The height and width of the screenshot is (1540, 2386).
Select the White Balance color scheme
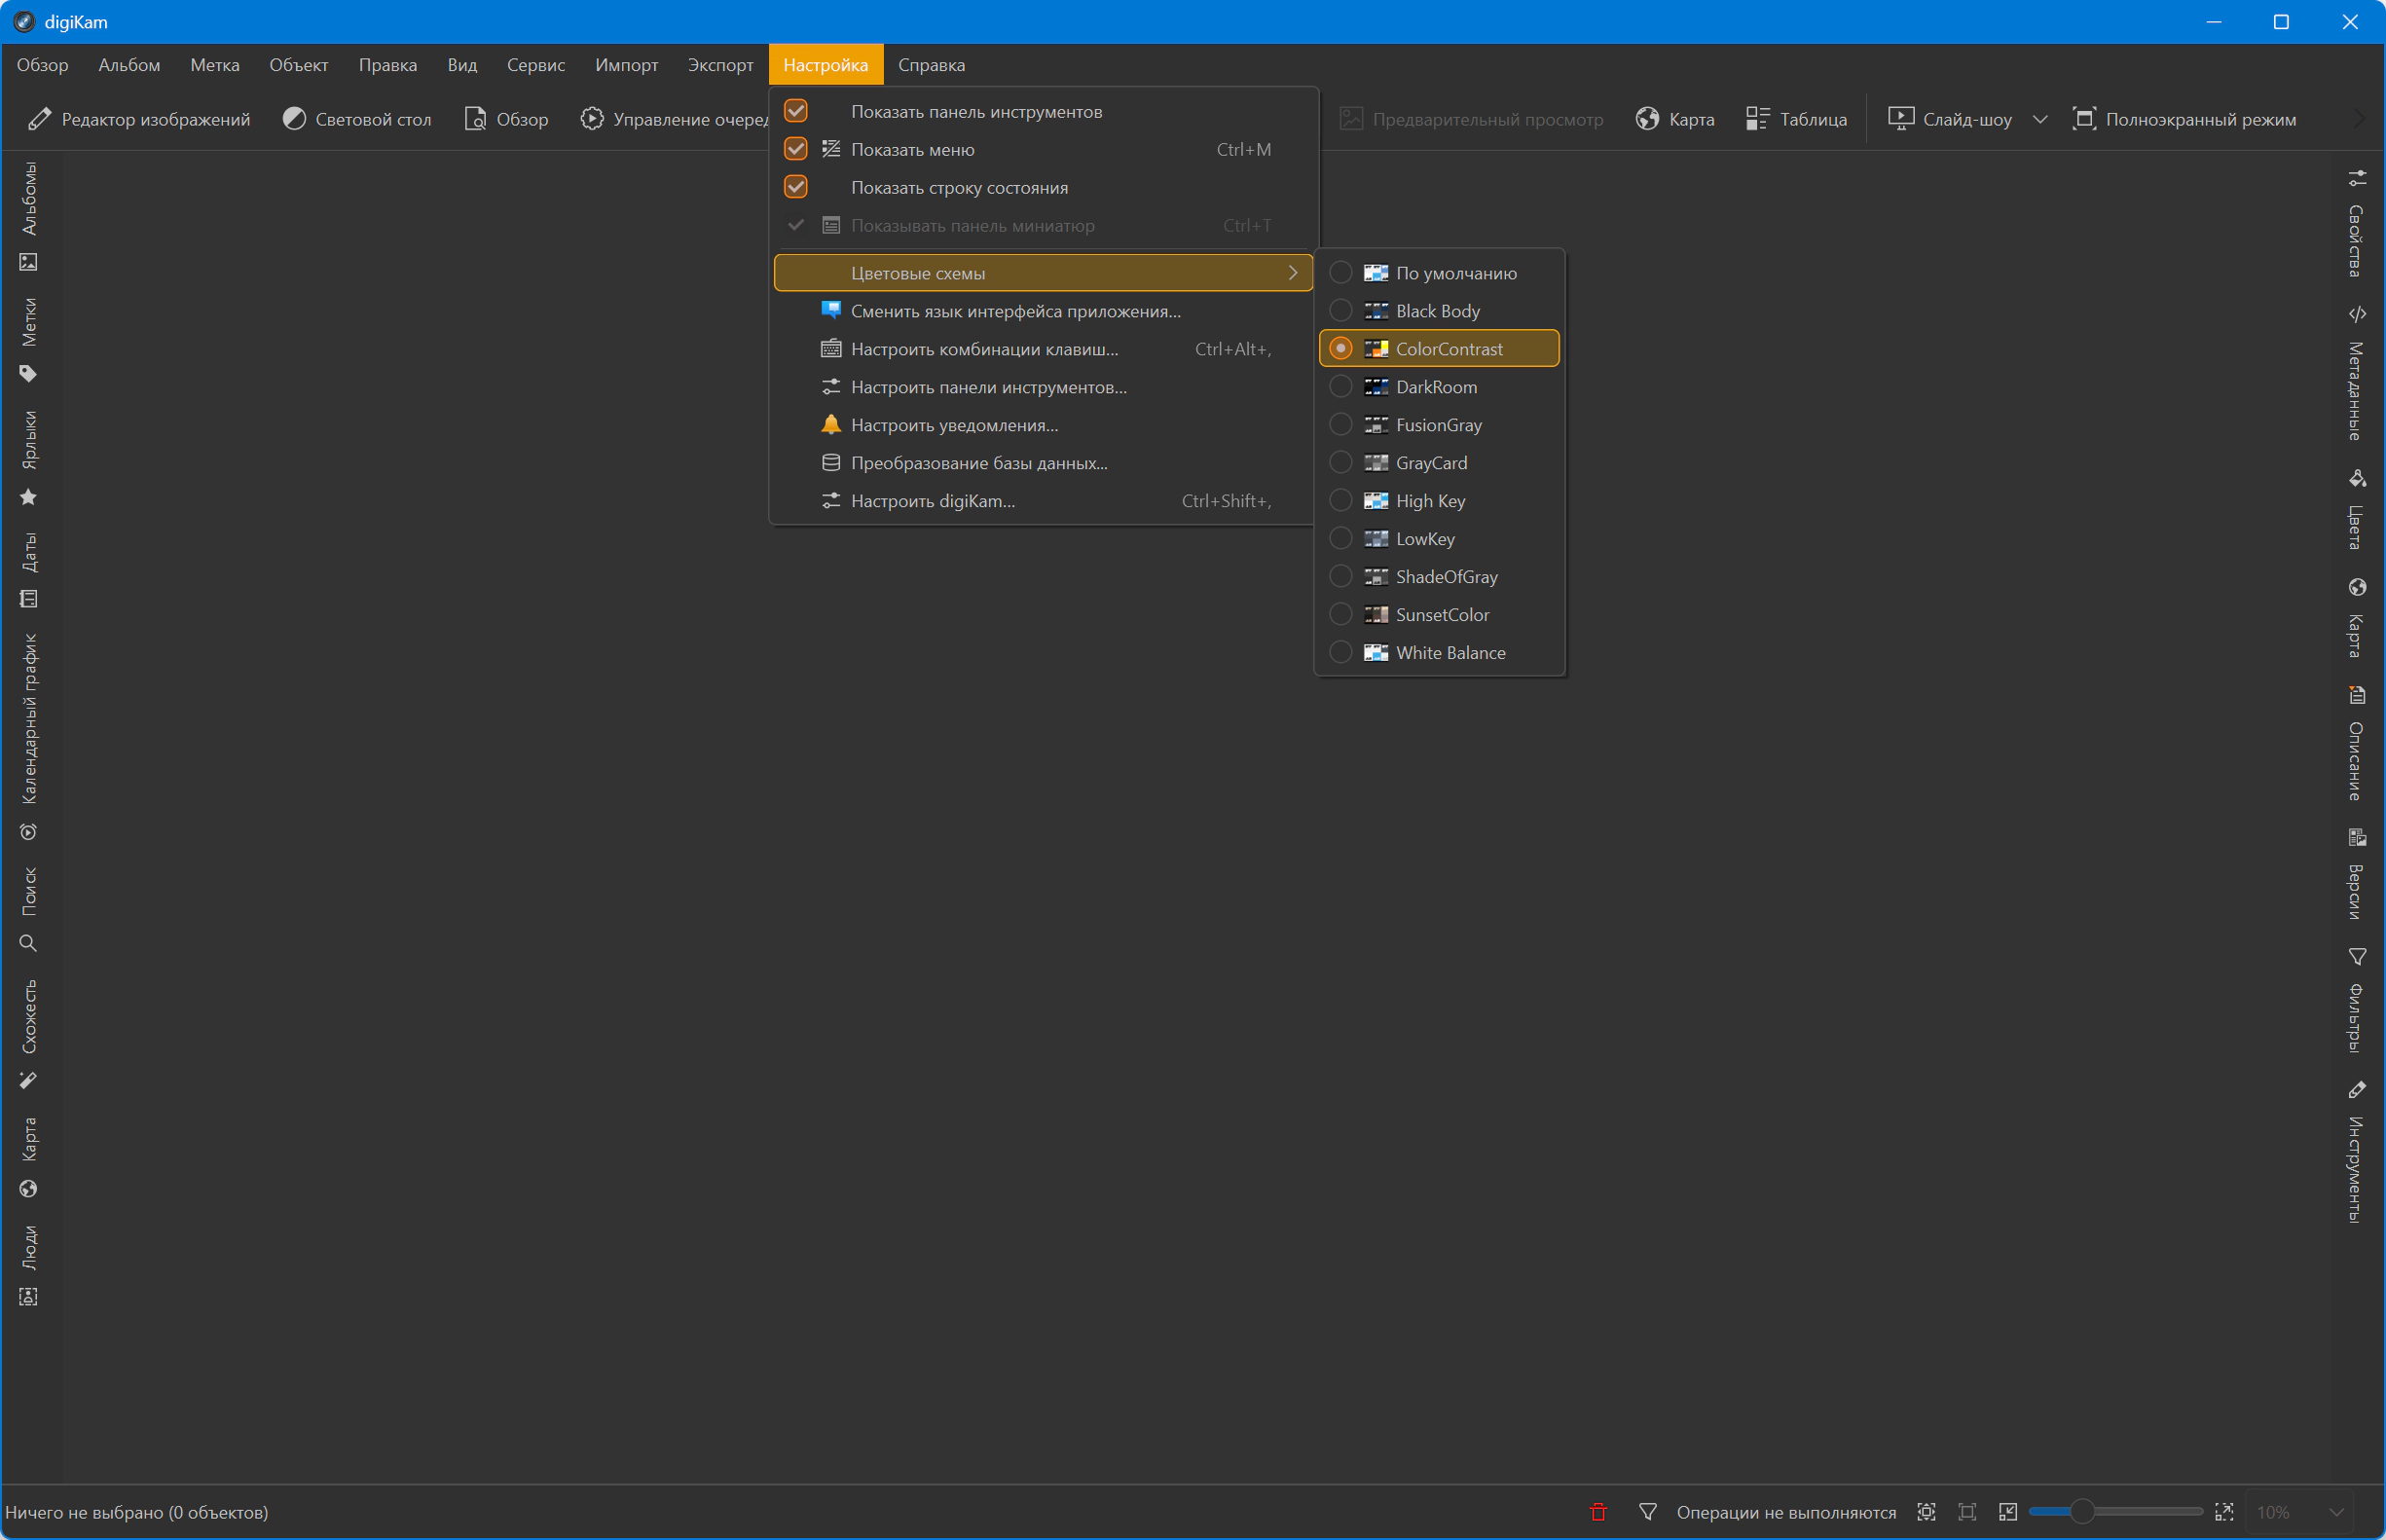point(1450,653)
